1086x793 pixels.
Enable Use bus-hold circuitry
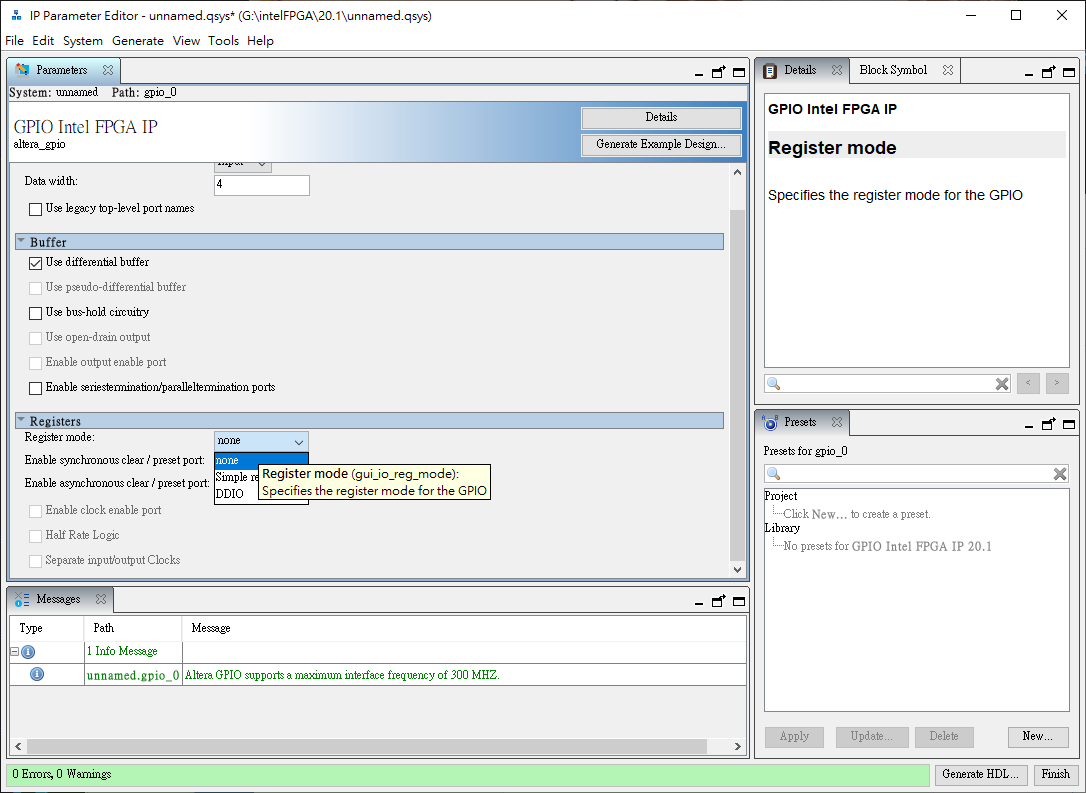(36, 313)
